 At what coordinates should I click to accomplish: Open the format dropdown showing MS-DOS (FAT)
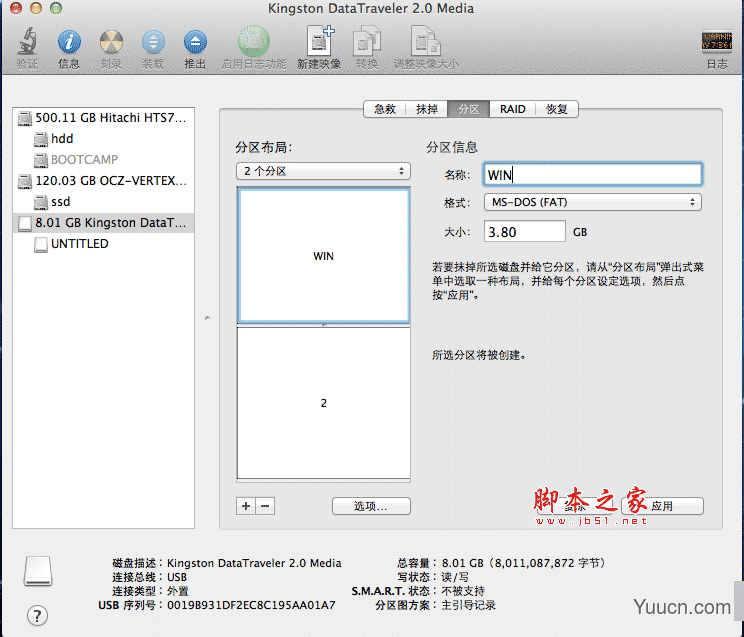(593, 202)
